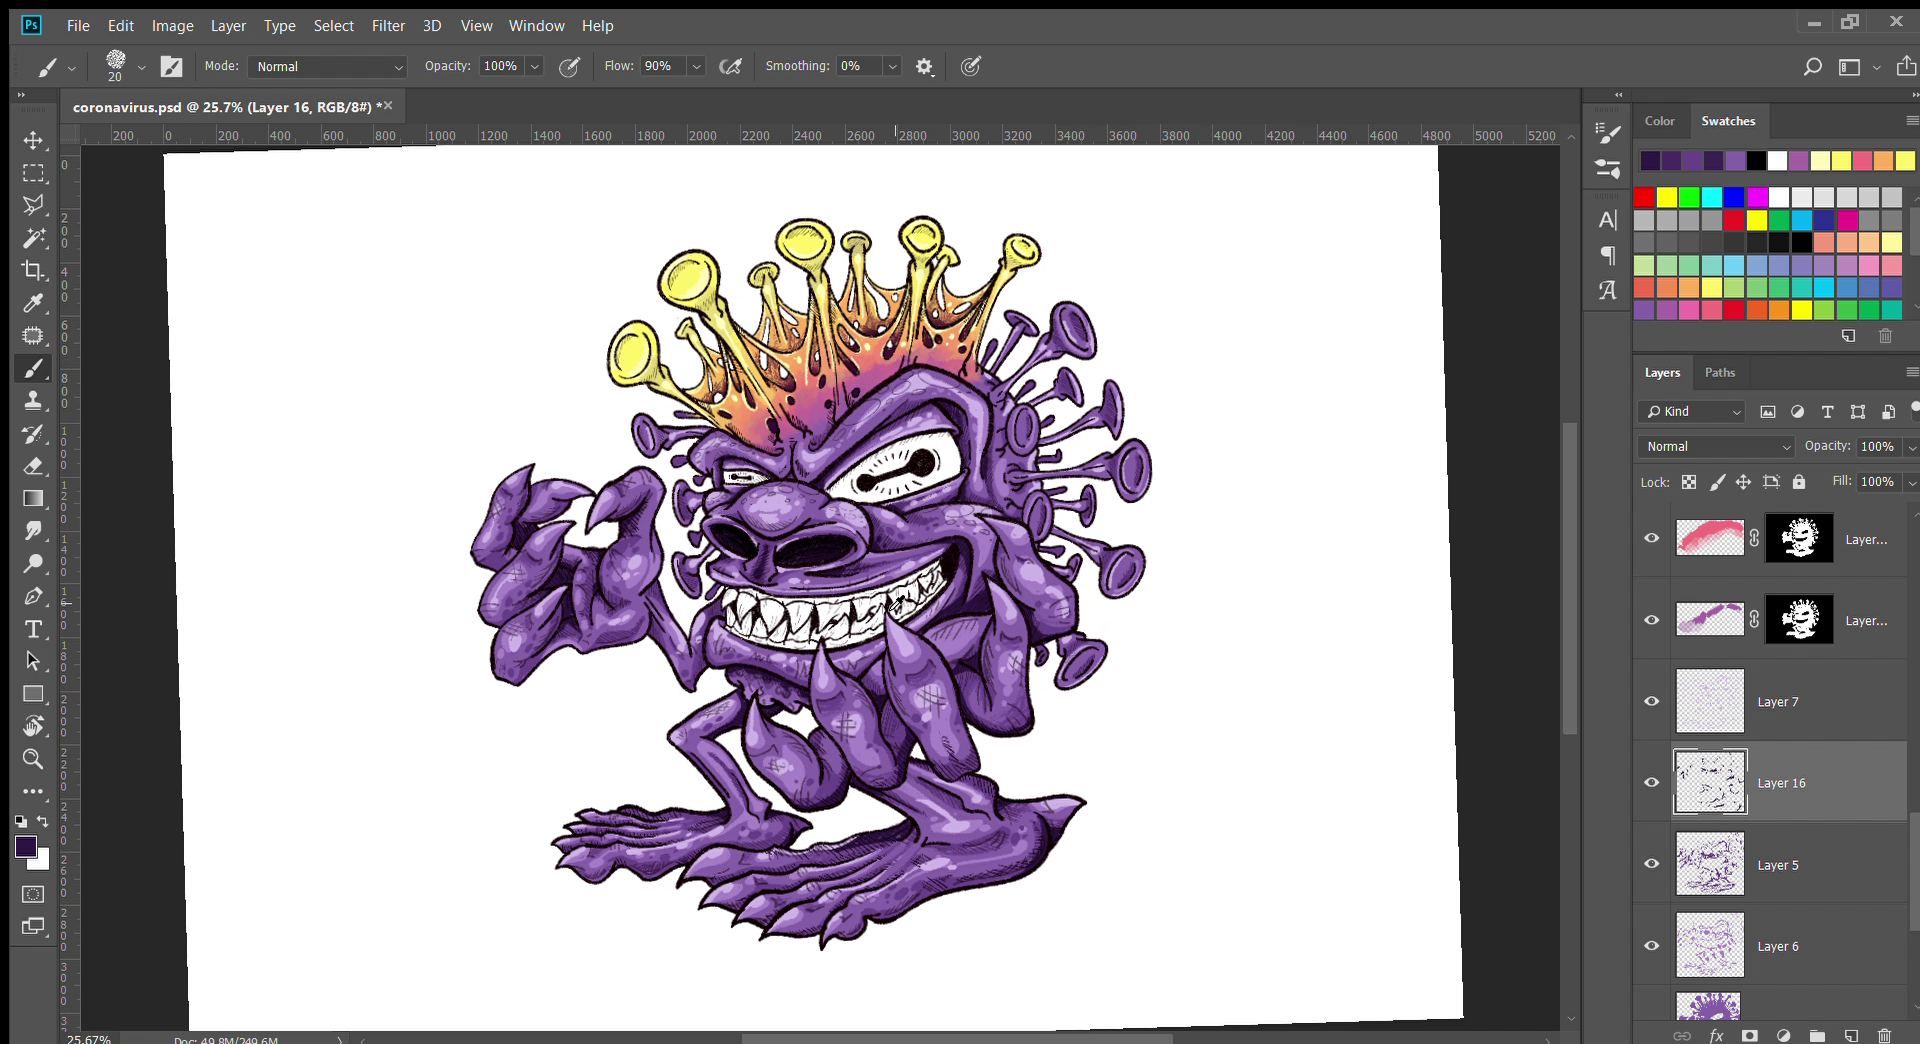Open brush smoothing options gear
The height and width of the screenshot is (1044, 1920).
924,67
